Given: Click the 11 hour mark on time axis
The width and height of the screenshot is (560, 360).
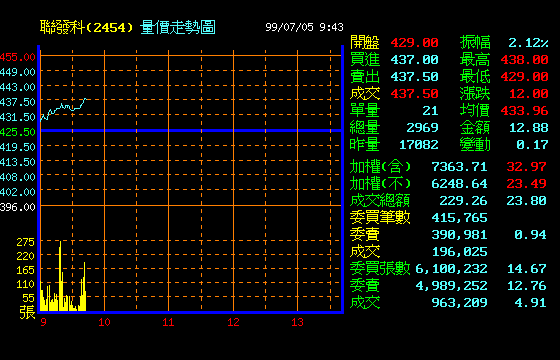Looking at the screenshot, I should point(168,322).
